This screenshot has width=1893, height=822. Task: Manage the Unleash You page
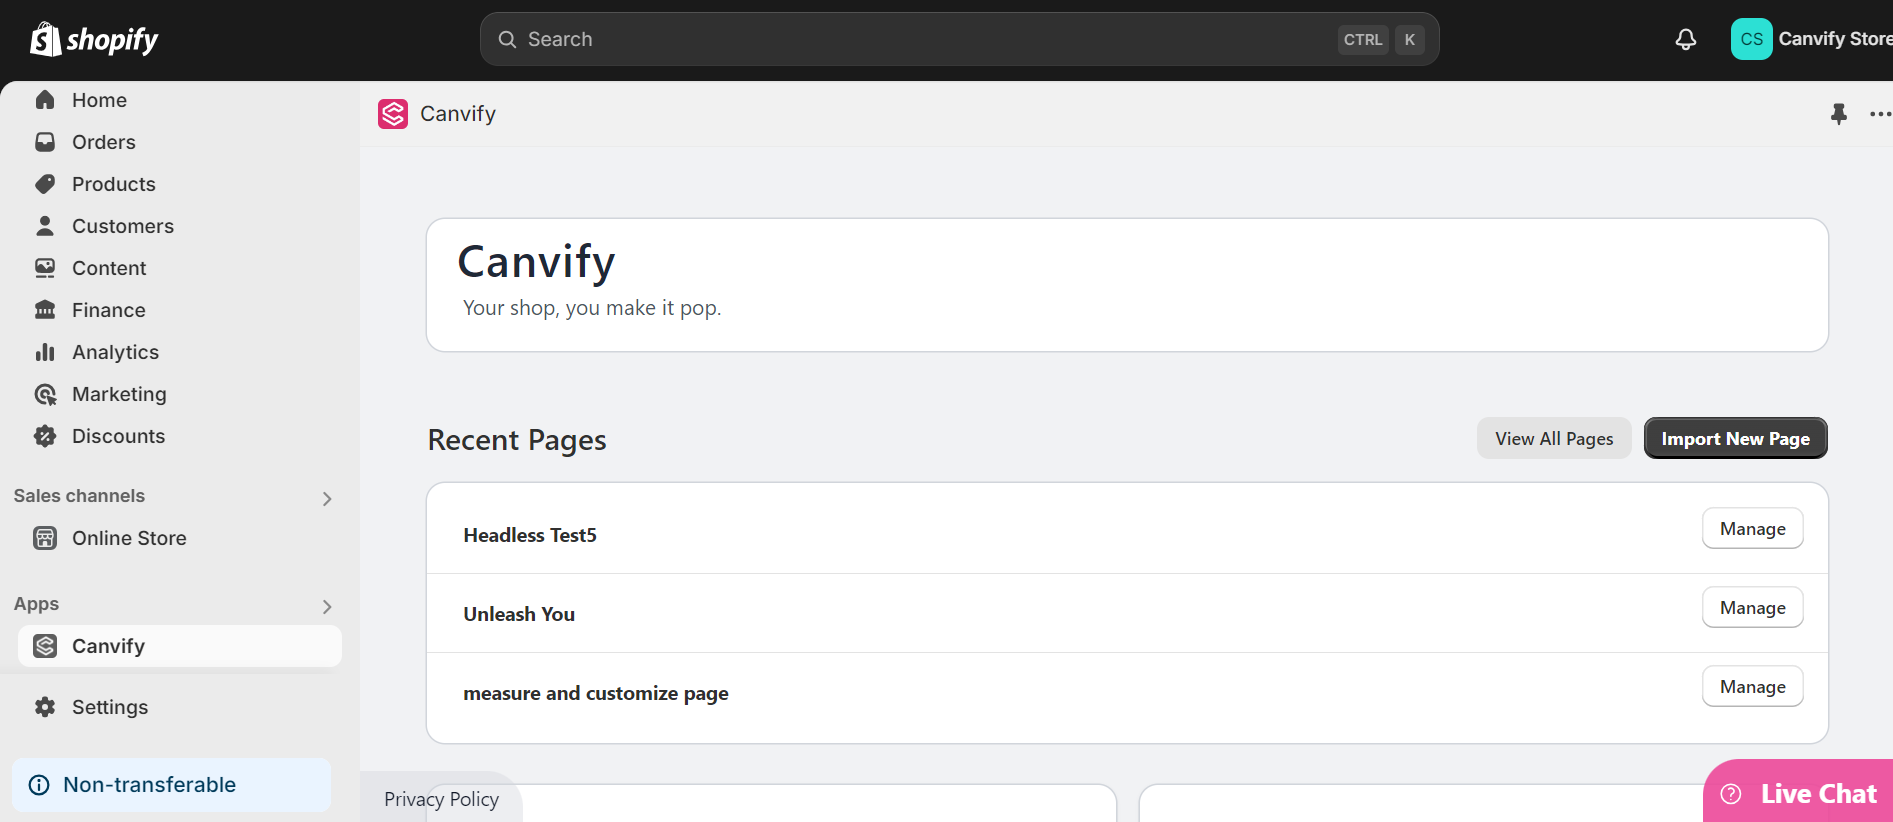pyautogui.click(x=1752, y=607)
